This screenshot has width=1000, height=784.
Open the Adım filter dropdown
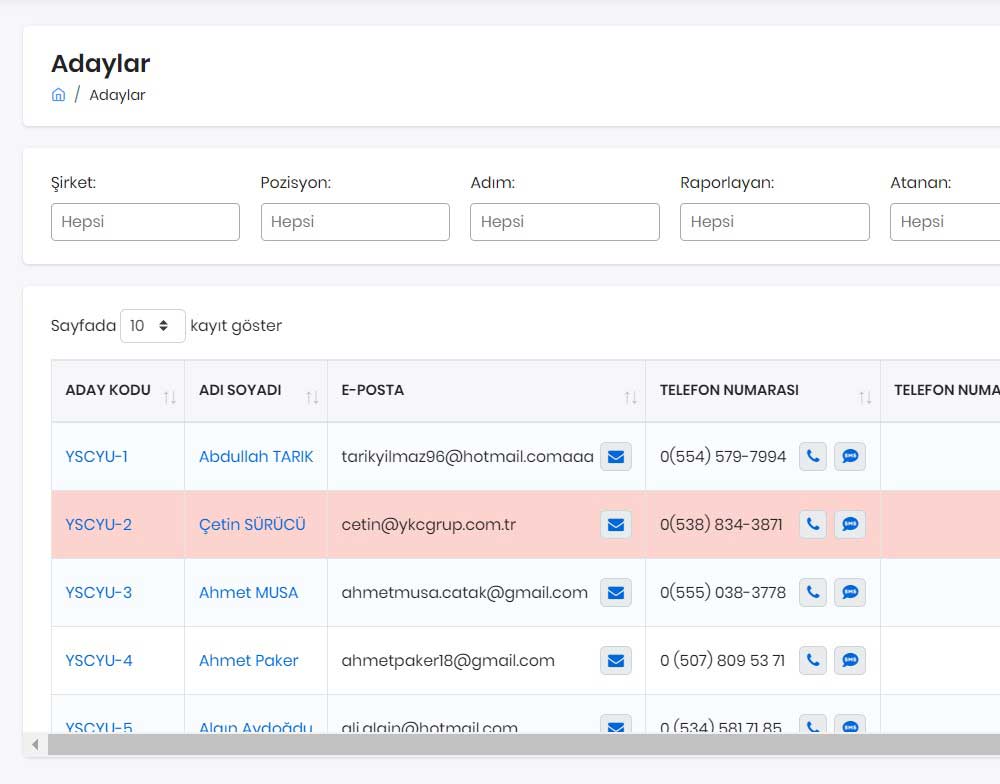point(565,222)
